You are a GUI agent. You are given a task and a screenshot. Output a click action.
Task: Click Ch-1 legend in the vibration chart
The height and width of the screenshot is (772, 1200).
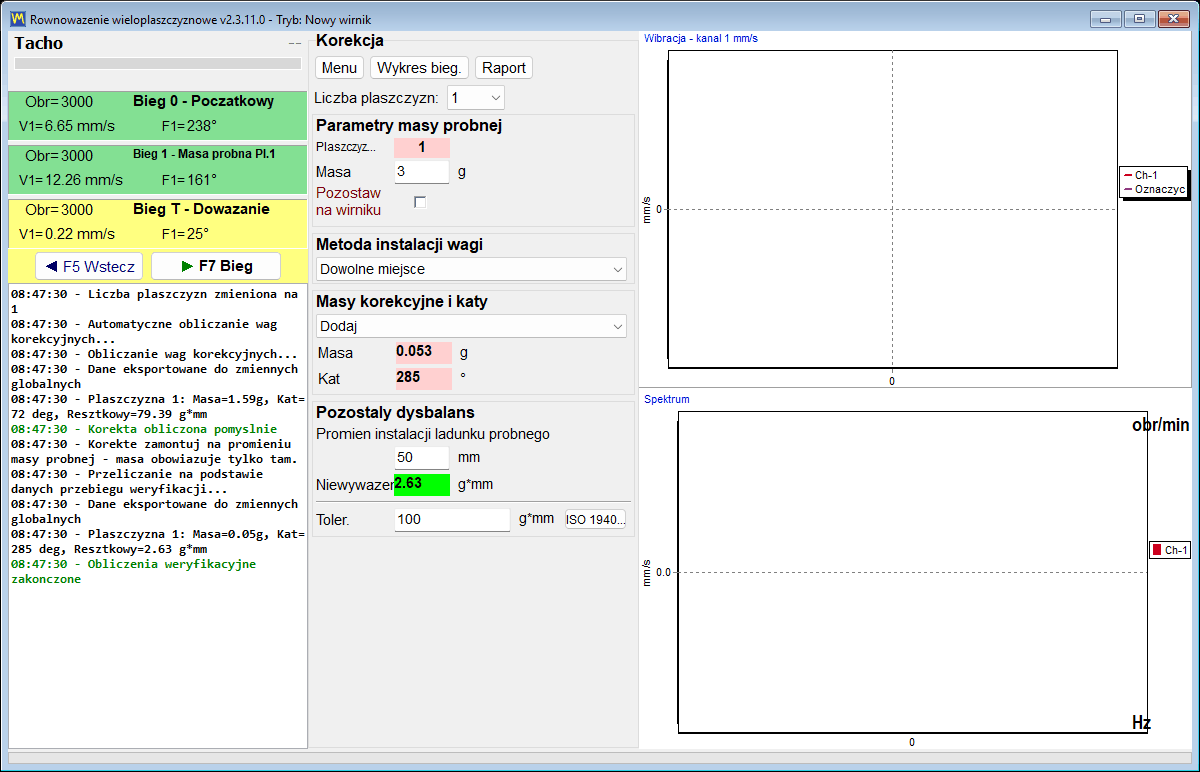coord(1140,176)
